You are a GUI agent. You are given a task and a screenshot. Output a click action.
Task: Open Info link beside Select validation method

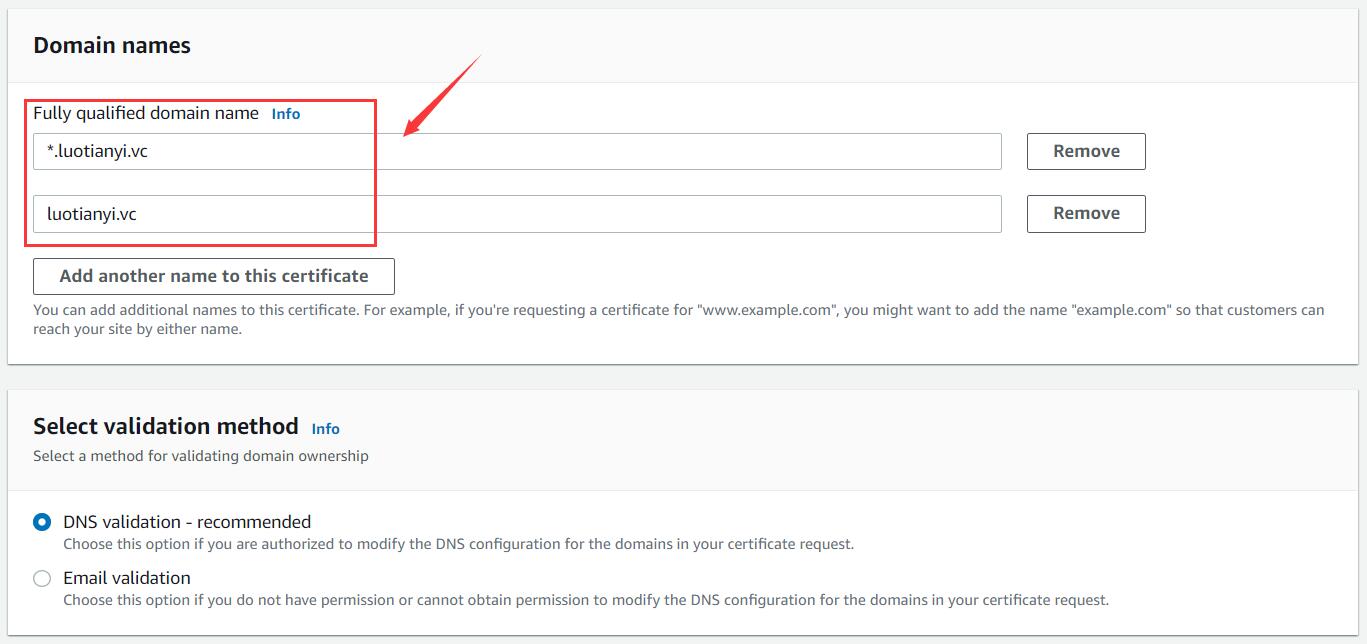pos(325,429)
